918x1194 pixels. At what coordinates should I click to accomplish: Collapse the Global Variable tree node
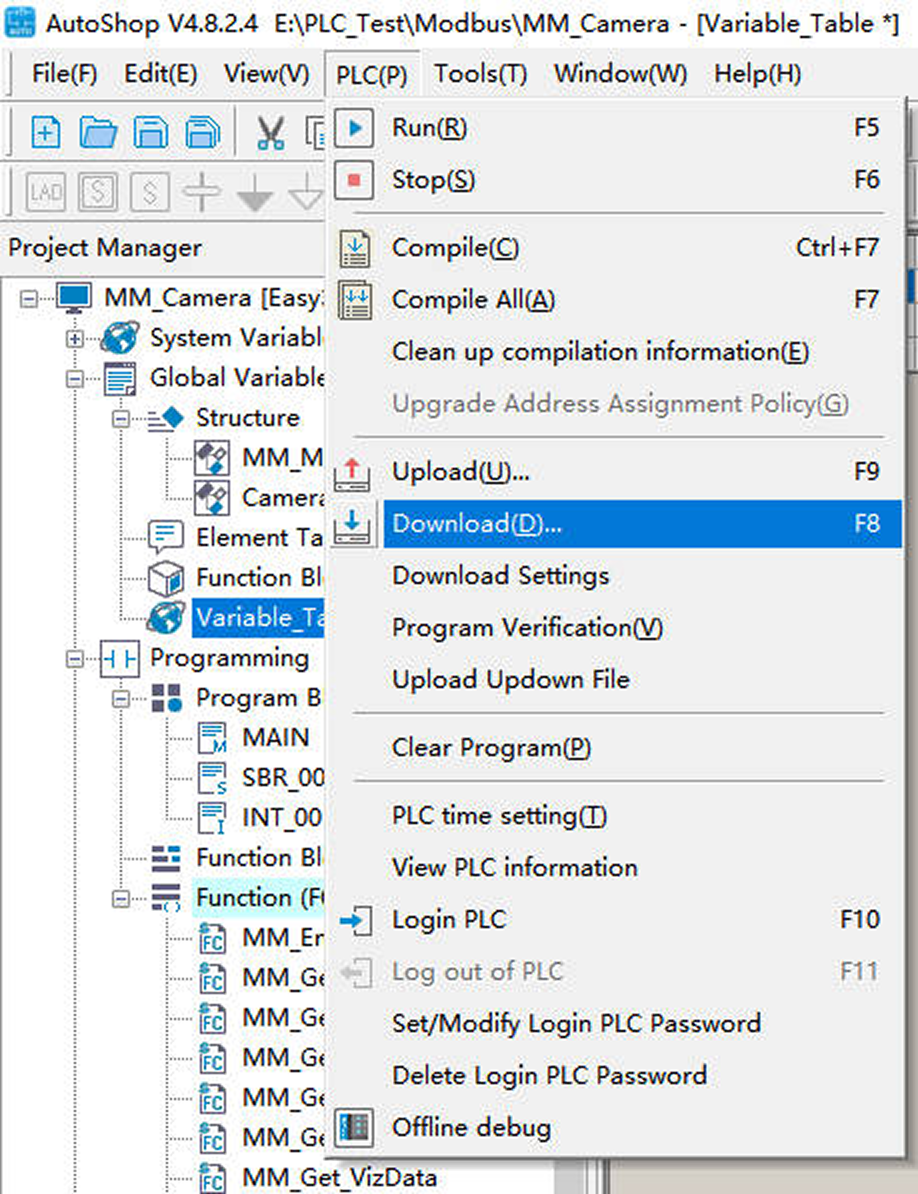click(x=75, y=378)
